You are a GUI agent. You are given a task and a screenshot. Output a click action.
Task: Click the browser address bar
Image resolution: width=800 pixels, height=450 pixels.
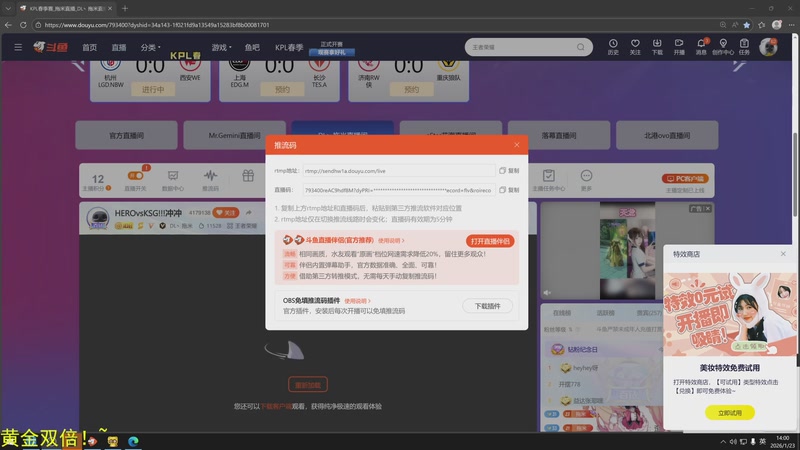click(375, 24)
